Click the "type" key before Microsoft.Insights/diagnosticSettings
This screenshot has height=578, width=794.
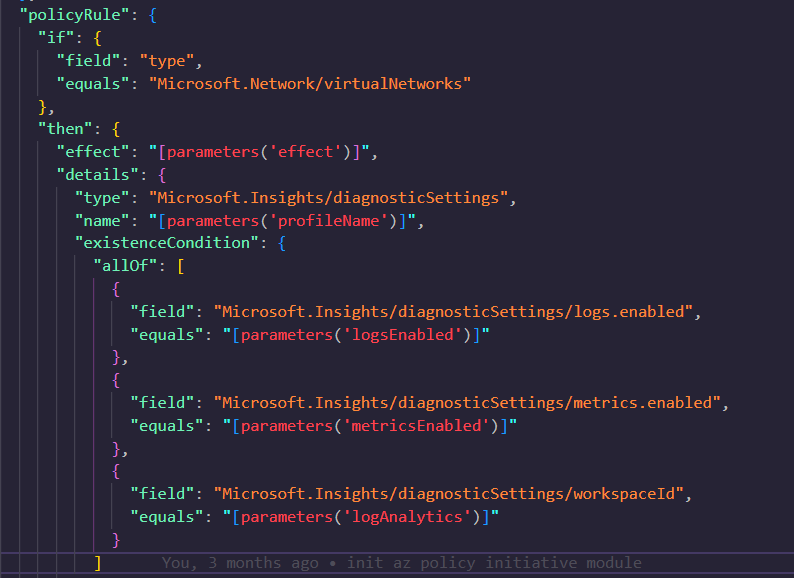click(102, 197)
